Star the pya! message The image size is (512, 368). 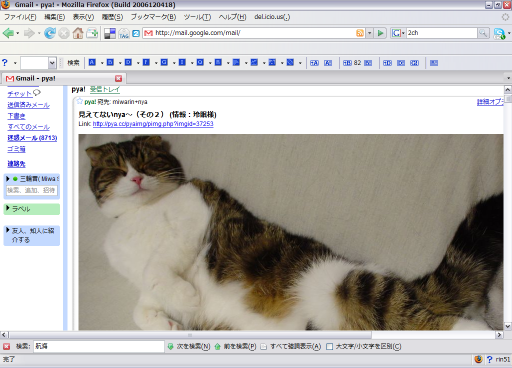[x=79, y=101]
